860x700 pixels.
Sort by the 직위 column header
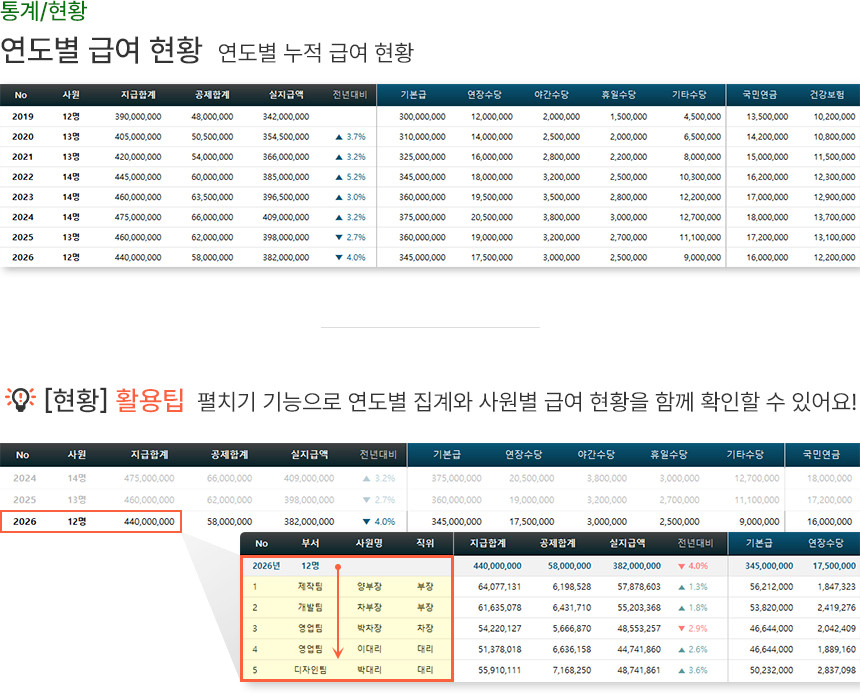425,544
